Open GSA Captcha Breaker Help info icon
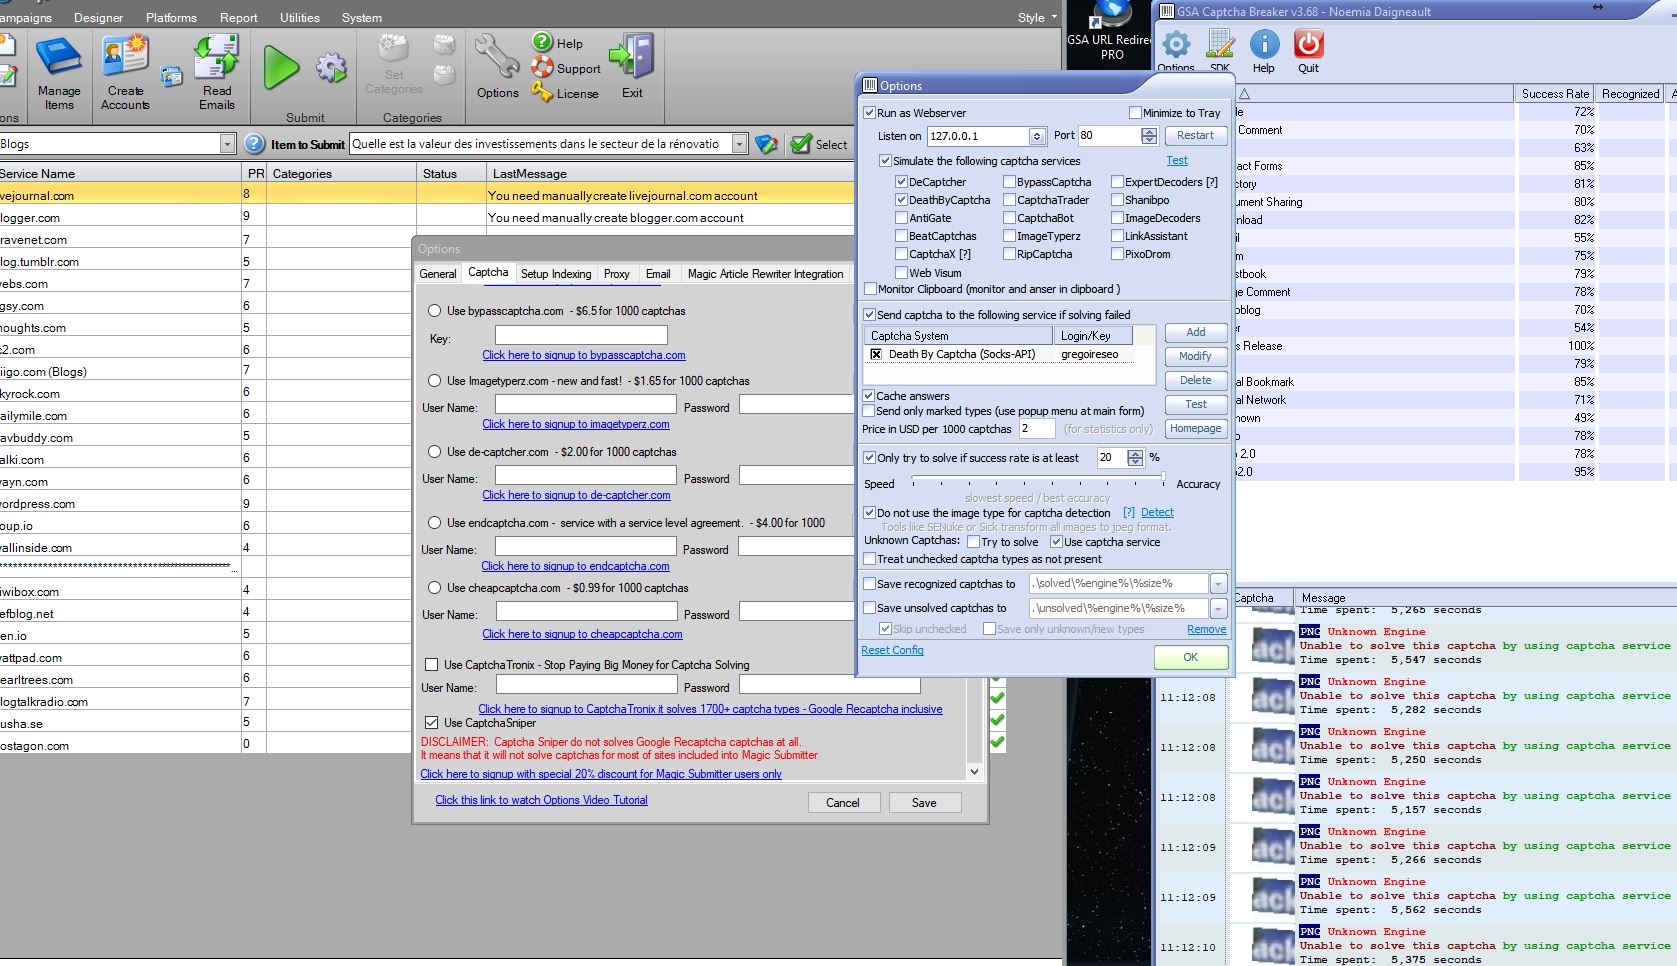Screen dimensions: 1677x966 (1264, 44)
